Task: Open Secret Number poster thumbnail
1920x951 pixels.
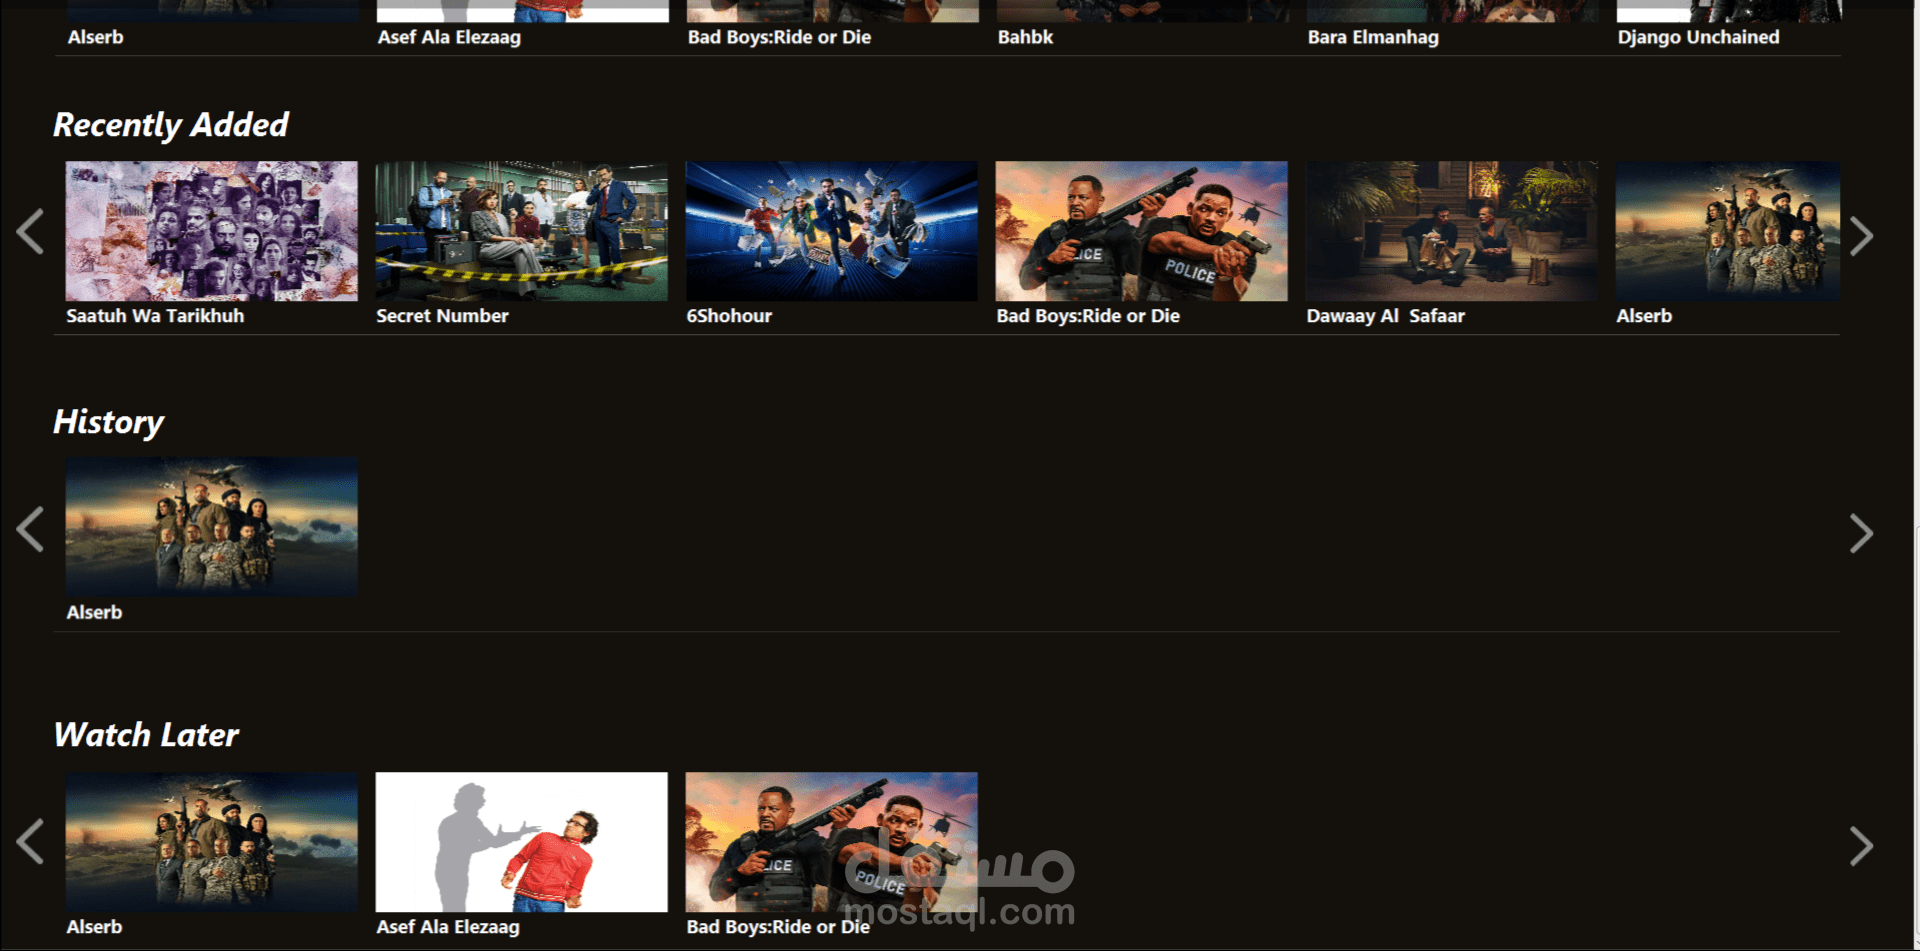Action: [521, 231]
